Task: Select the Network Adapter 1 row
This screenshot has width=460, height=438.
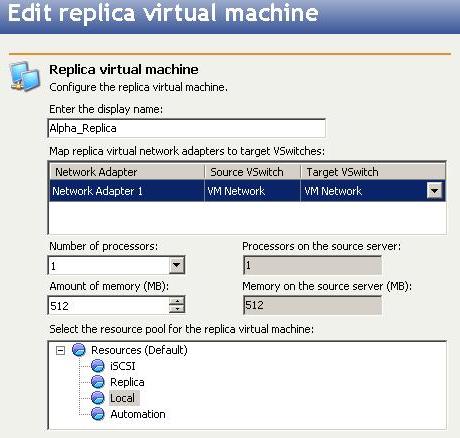Action: tap(247, 191)
